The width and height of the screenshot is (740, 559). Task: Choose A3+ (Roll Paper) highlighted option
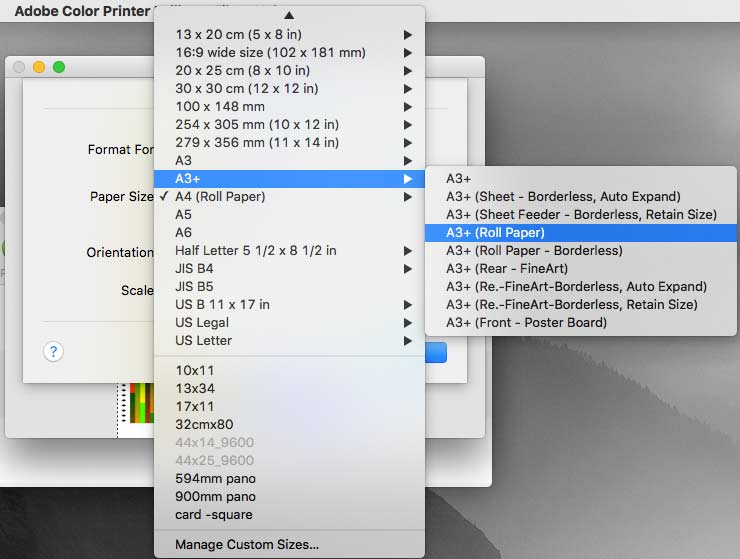(x=580, y=233)
